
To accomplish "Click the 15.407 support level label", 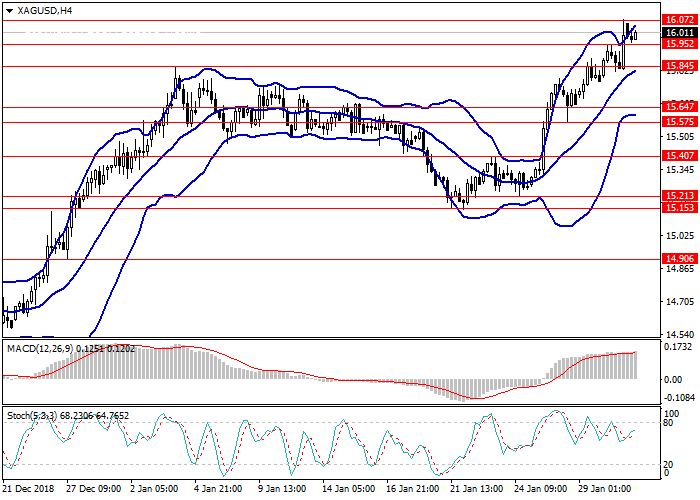I will point(678,156).
